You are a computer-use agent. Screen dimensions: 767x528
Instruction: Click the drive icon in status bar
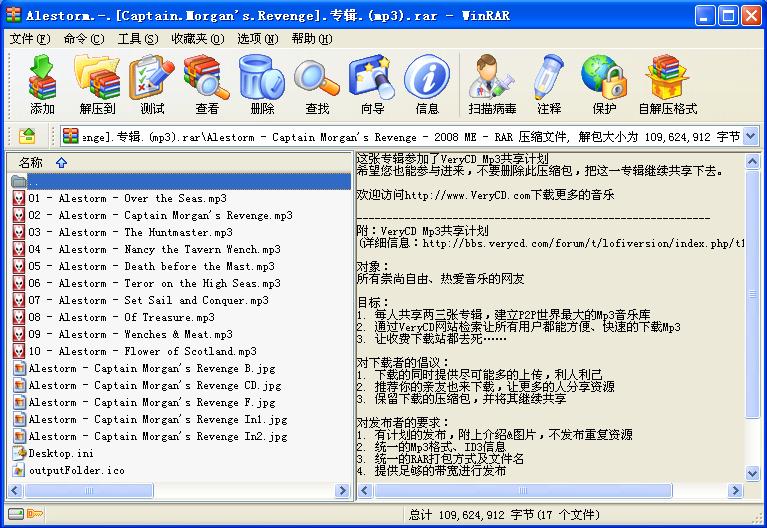16,514
